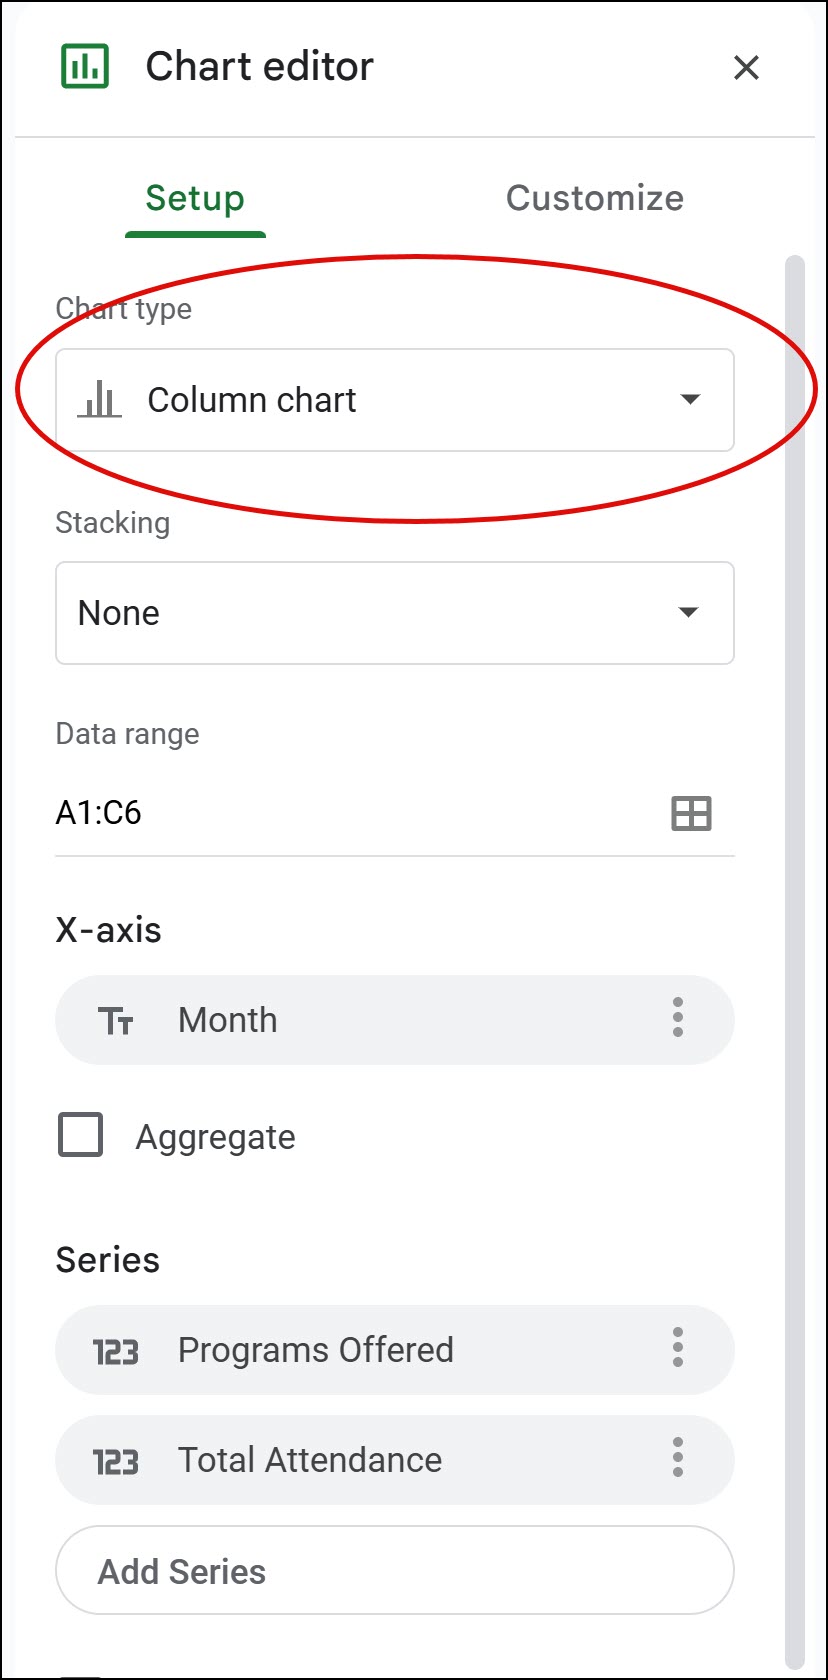Expand the Stacking dropdown showing None
The width and height of the screenshot is (828, 1680).
[x=395, y=613]
